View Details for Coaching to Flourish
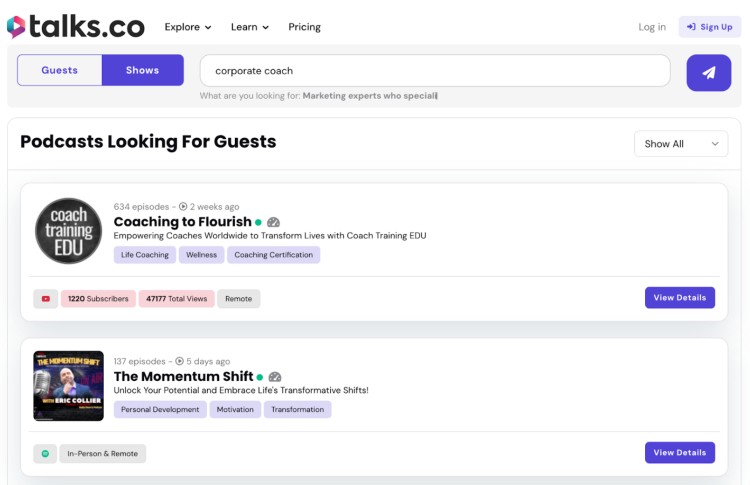The height and width of the screenshot is (485, 750). (680, 298)
